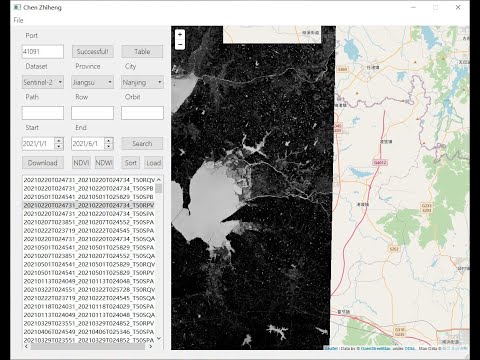Decrease the Start date with down arrow
This screenshot has height=360, width=480.
(59, 147)
